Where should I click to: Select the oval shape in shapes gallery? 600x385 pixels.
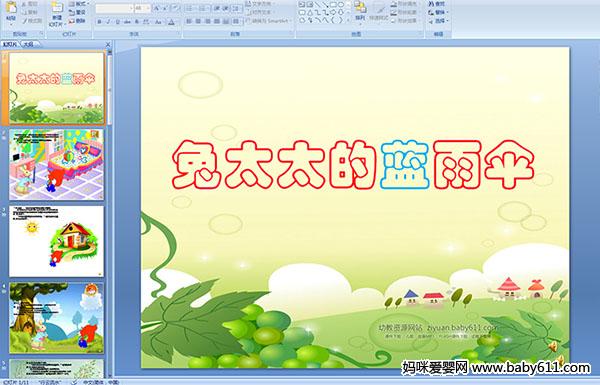[341, 5]
